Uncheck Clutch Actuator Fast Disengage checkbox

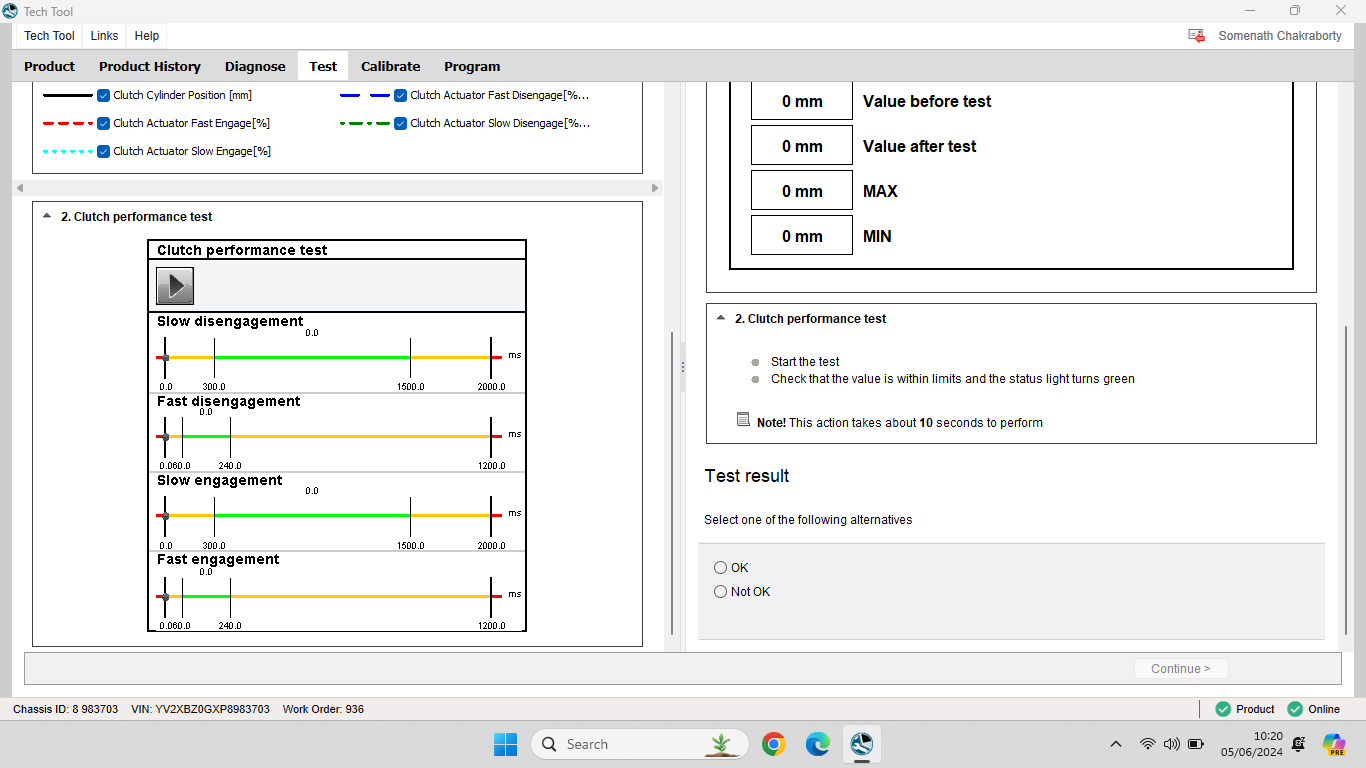coord(401,95)
